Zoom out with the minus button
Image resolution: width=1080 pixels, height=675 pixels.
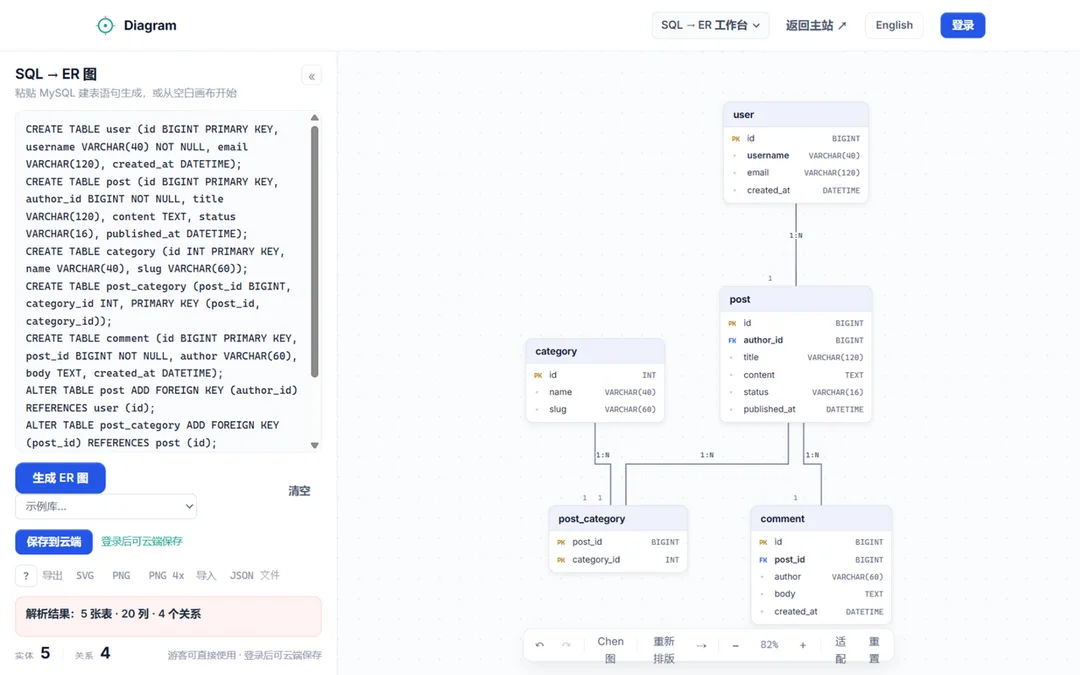(736, 645)
